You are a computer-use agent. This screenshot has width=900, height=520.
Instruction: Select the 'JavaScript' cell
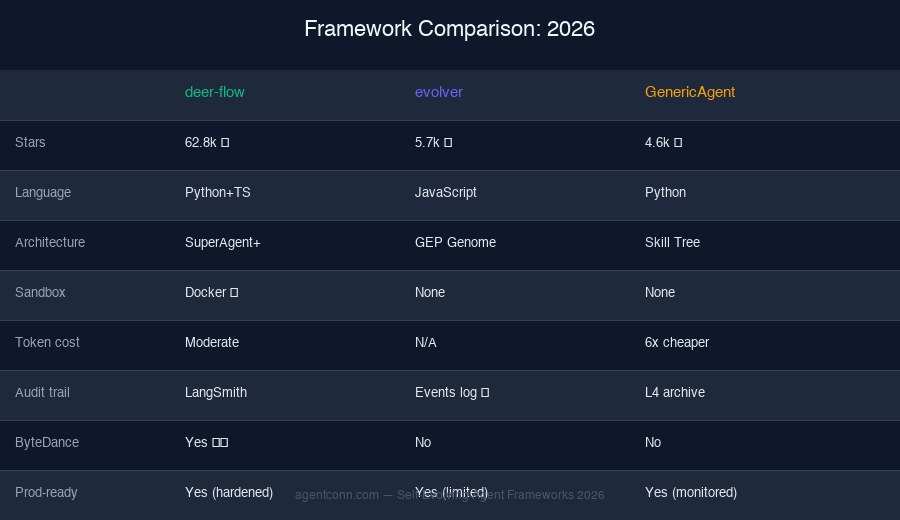pyautogui.click(x=445, y=192)
